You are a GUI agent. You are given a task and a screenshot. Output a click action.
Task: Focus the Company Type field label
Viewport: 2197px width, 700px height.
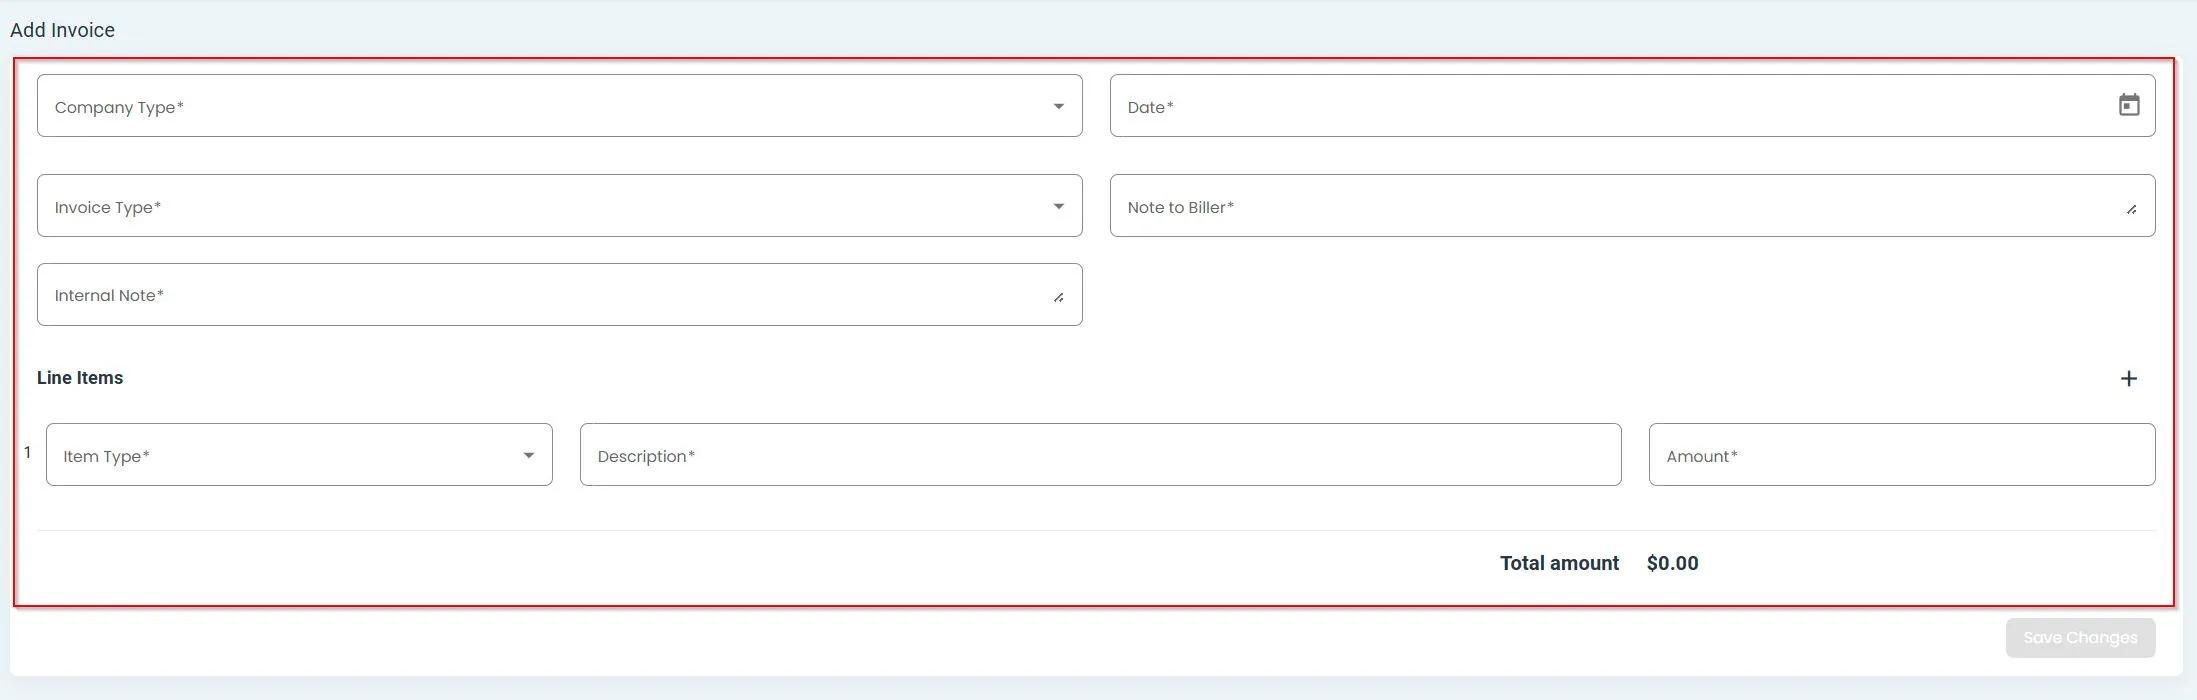pos(119,107)
